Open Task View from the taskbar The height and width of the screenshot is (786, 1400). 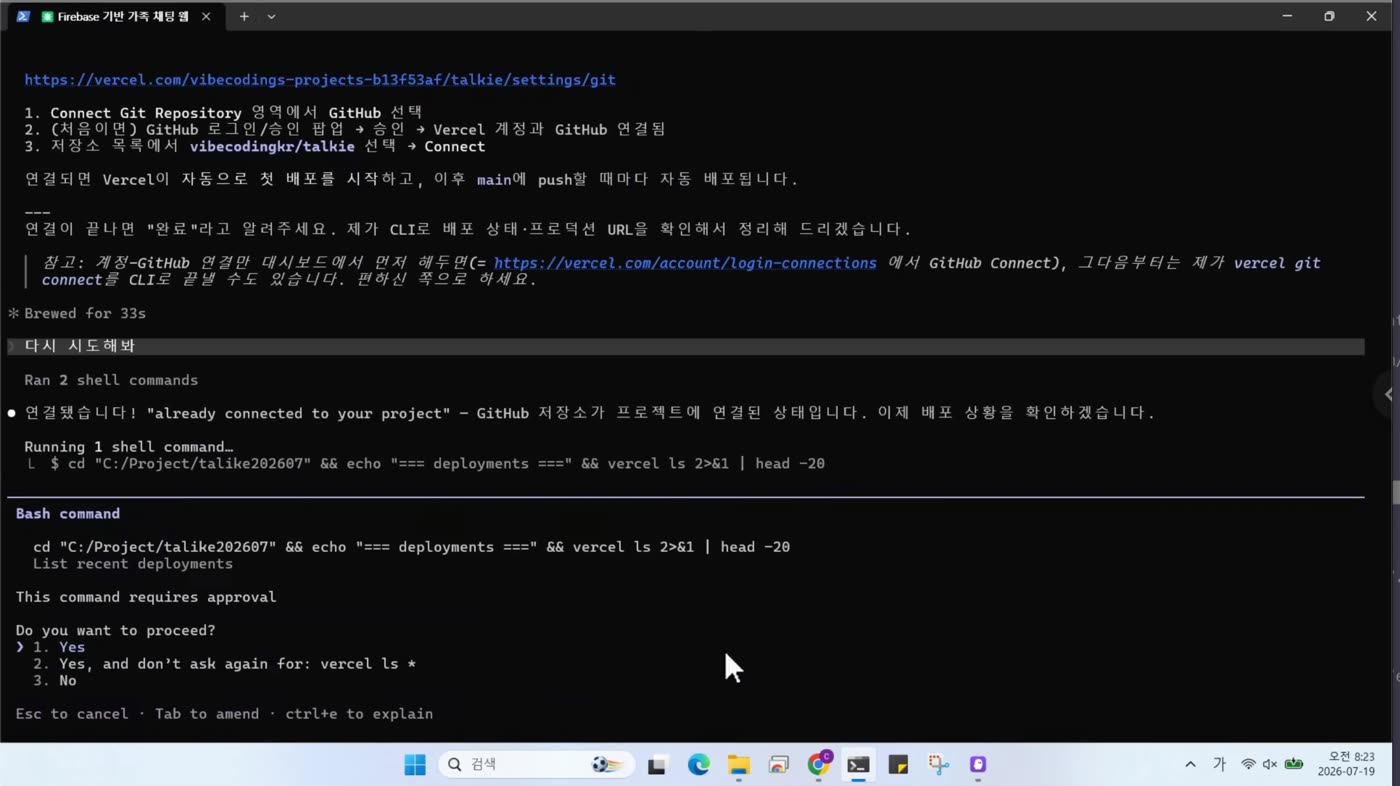[657, 765]
